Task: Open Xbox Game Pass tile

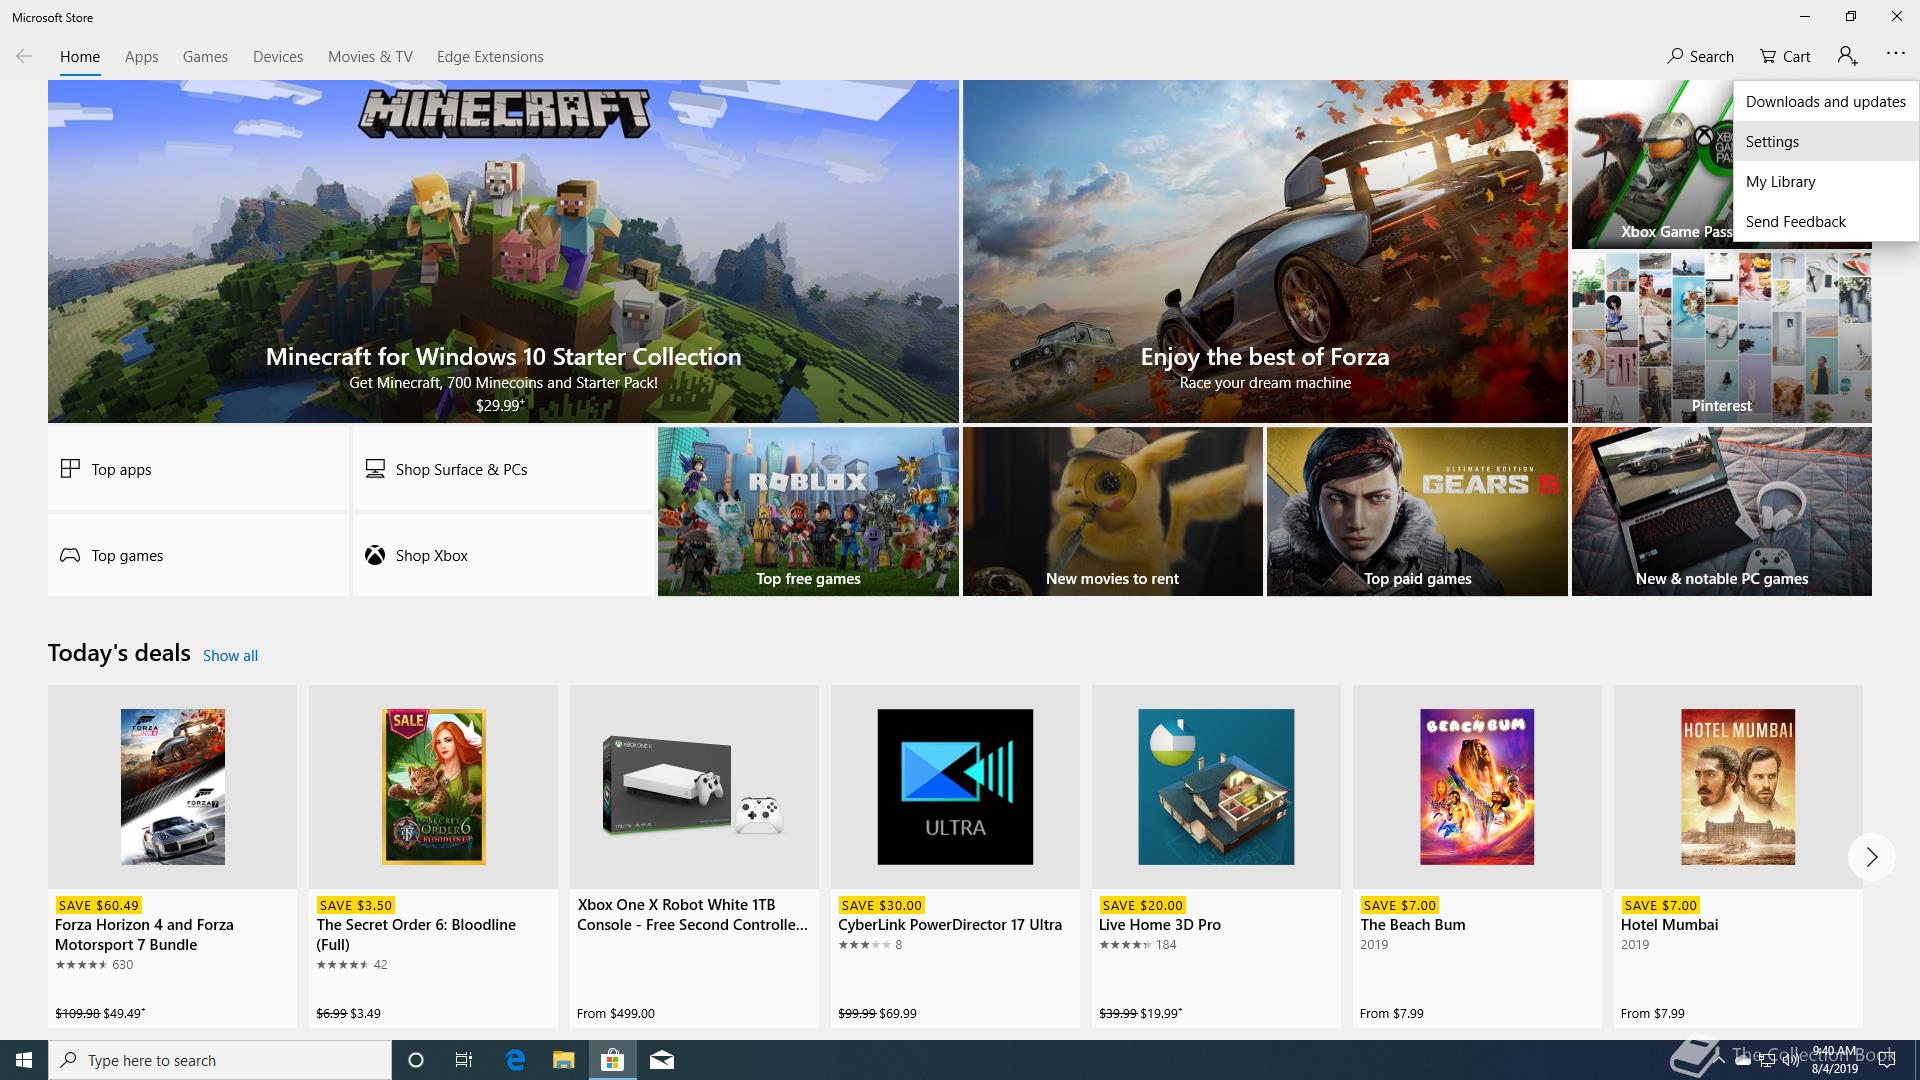Action: 1652,165
